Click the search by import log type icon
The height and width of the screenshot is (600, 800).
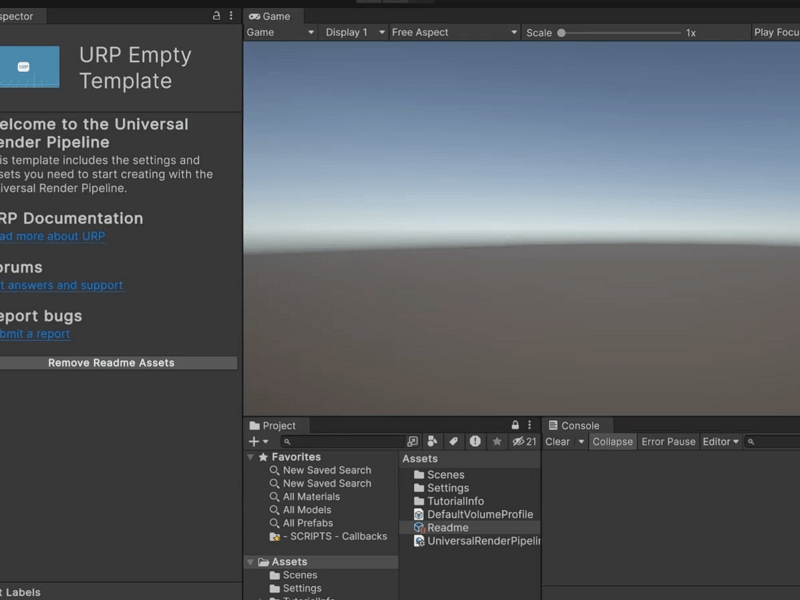pyautogui.click(x=475, y=441)
